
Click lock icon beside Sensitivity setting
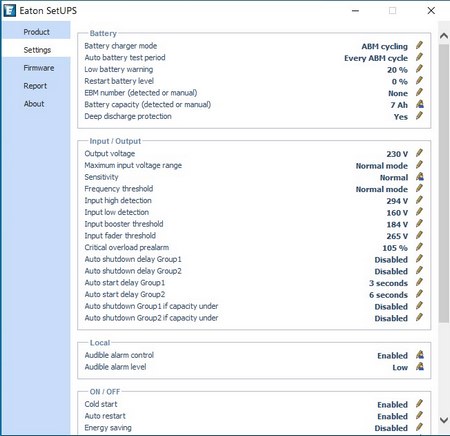point(420,177)
